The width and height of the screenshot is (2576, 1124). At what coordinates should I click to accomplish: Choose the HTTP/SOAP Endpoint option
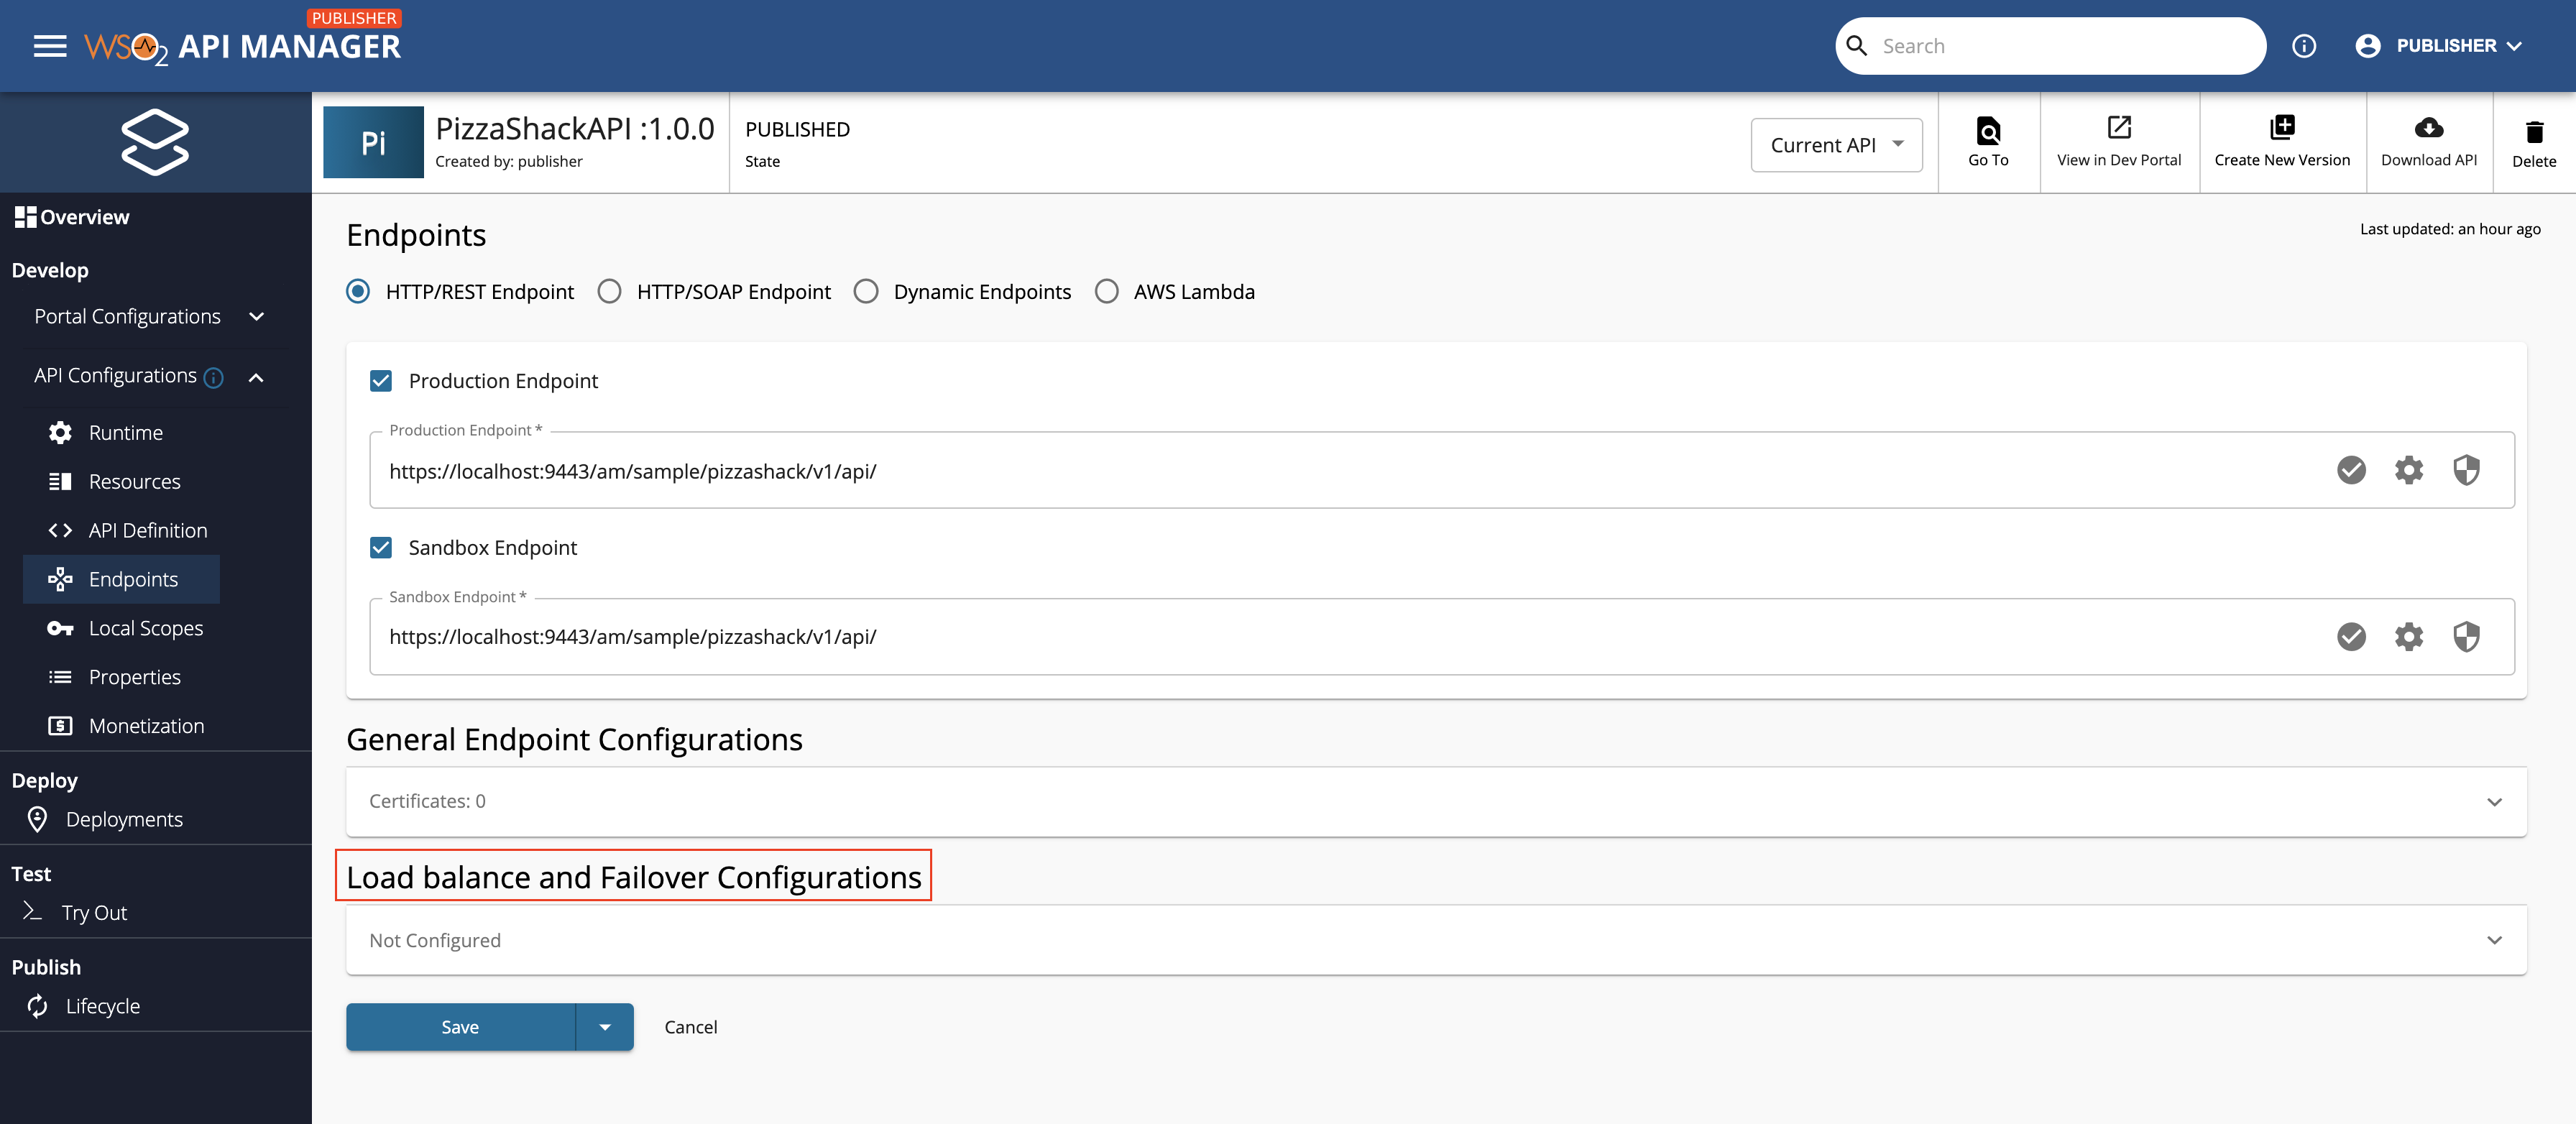click(610, 291)
